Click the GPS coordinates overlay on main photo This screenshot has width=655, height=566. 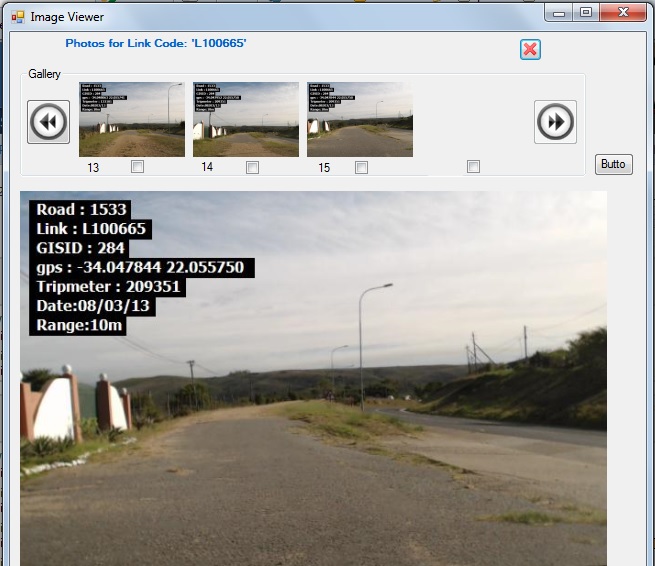[143, 267]
